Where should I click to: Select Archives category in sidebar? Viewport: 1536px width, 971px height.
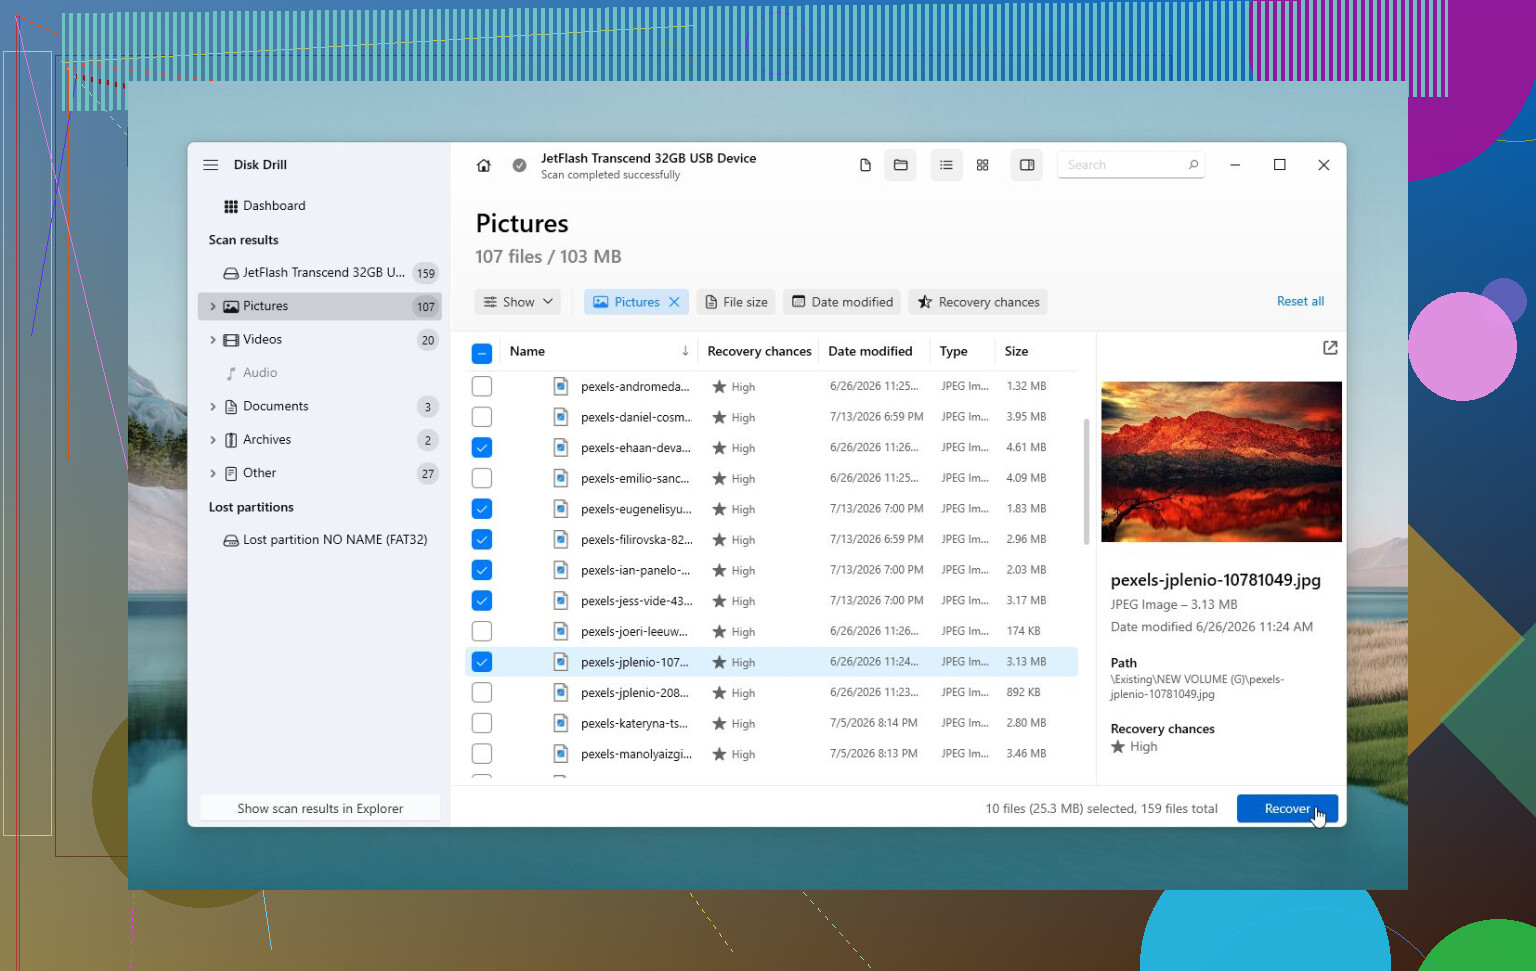[x=320, y=440]
